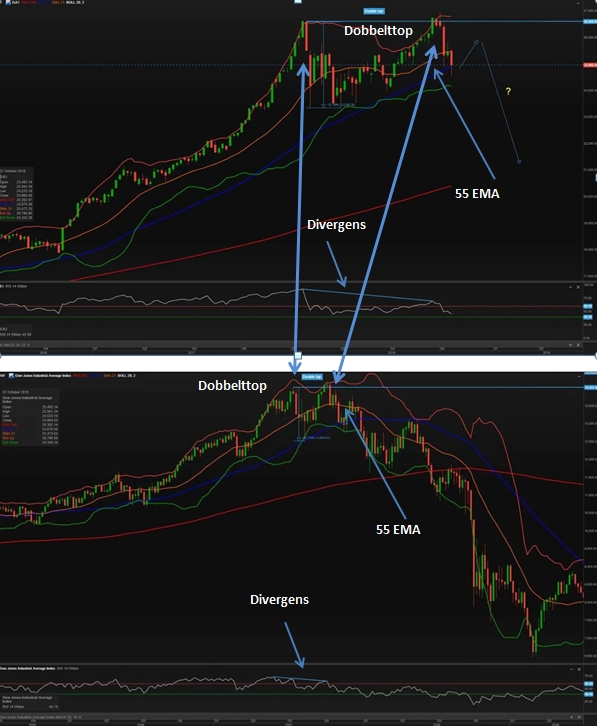The image size is (597, 726).
Task: Select the white divider handle between charts
Action: [298, 355]
